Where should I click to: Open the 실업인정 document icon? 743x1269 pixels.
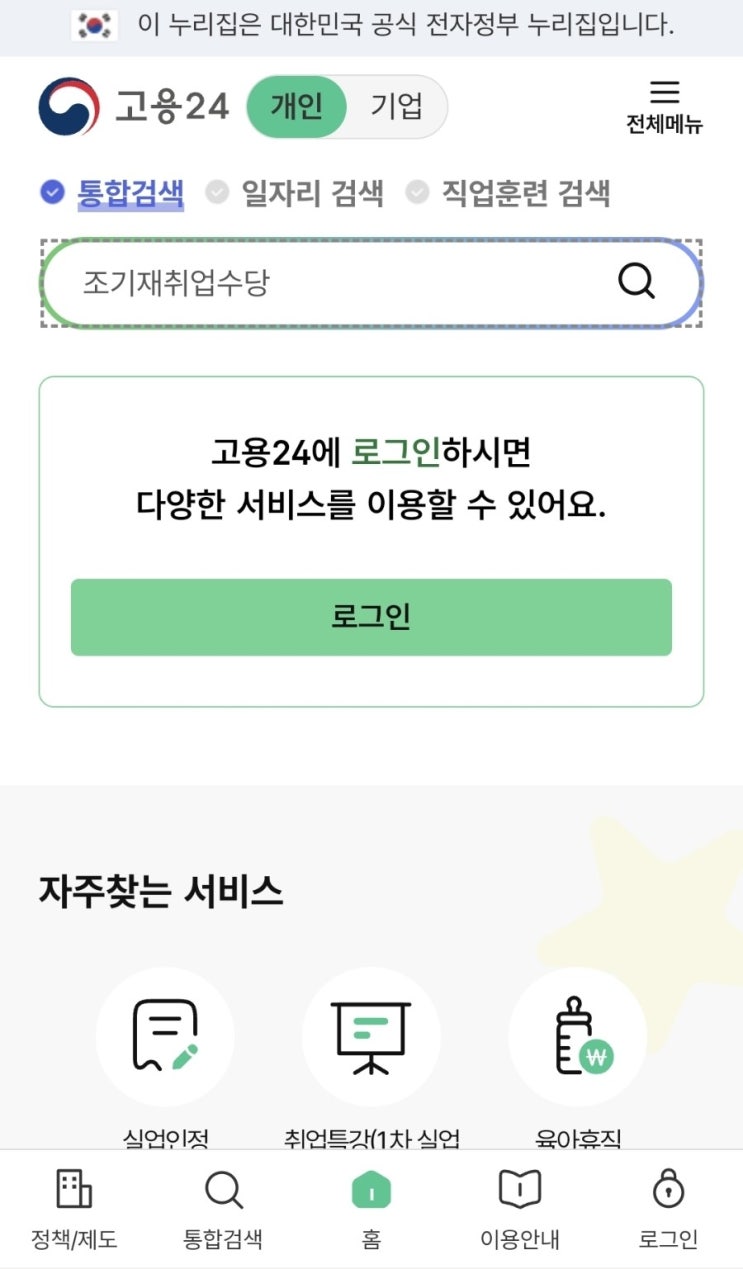165,1036
